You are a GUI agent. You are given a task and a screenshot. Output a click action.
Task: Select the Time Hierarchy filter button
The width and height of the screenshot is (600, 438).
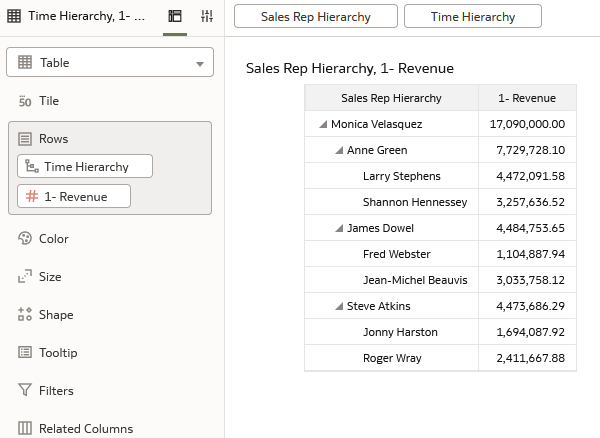click(473, 17)
